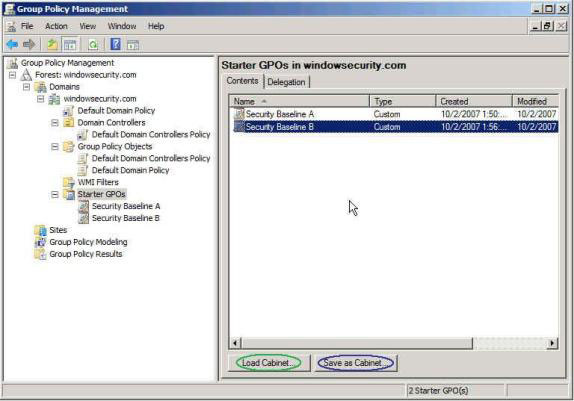
Task: Click the Group Policy Results icon
Action: coord(40,254)
